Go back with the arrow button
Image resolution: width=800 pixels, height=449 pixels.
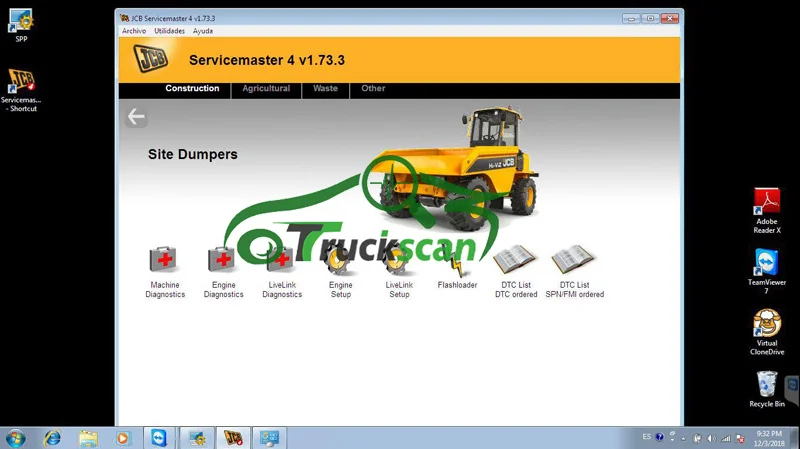[x=136, y=117]
